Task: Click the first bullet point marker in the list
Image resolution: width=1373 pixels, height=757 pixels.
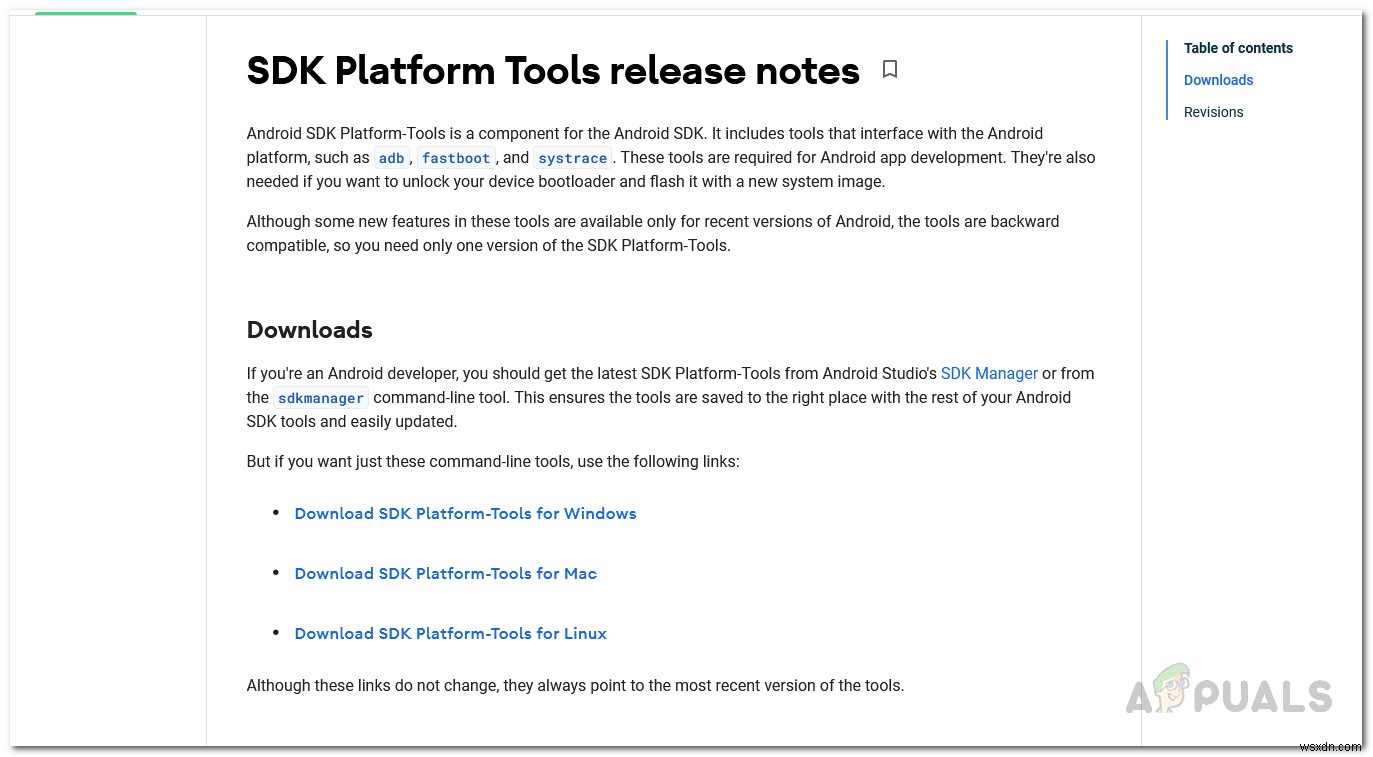Action: (x=277, y=512)
